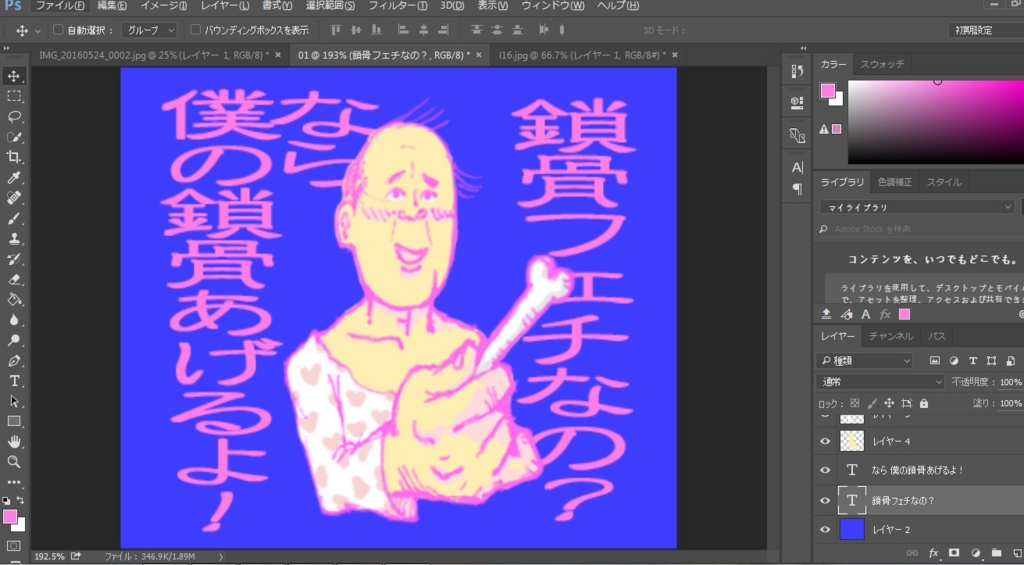Close the 01 @ 193% document tab
This screenshot has height=565, width=1024.
[479, 56]
